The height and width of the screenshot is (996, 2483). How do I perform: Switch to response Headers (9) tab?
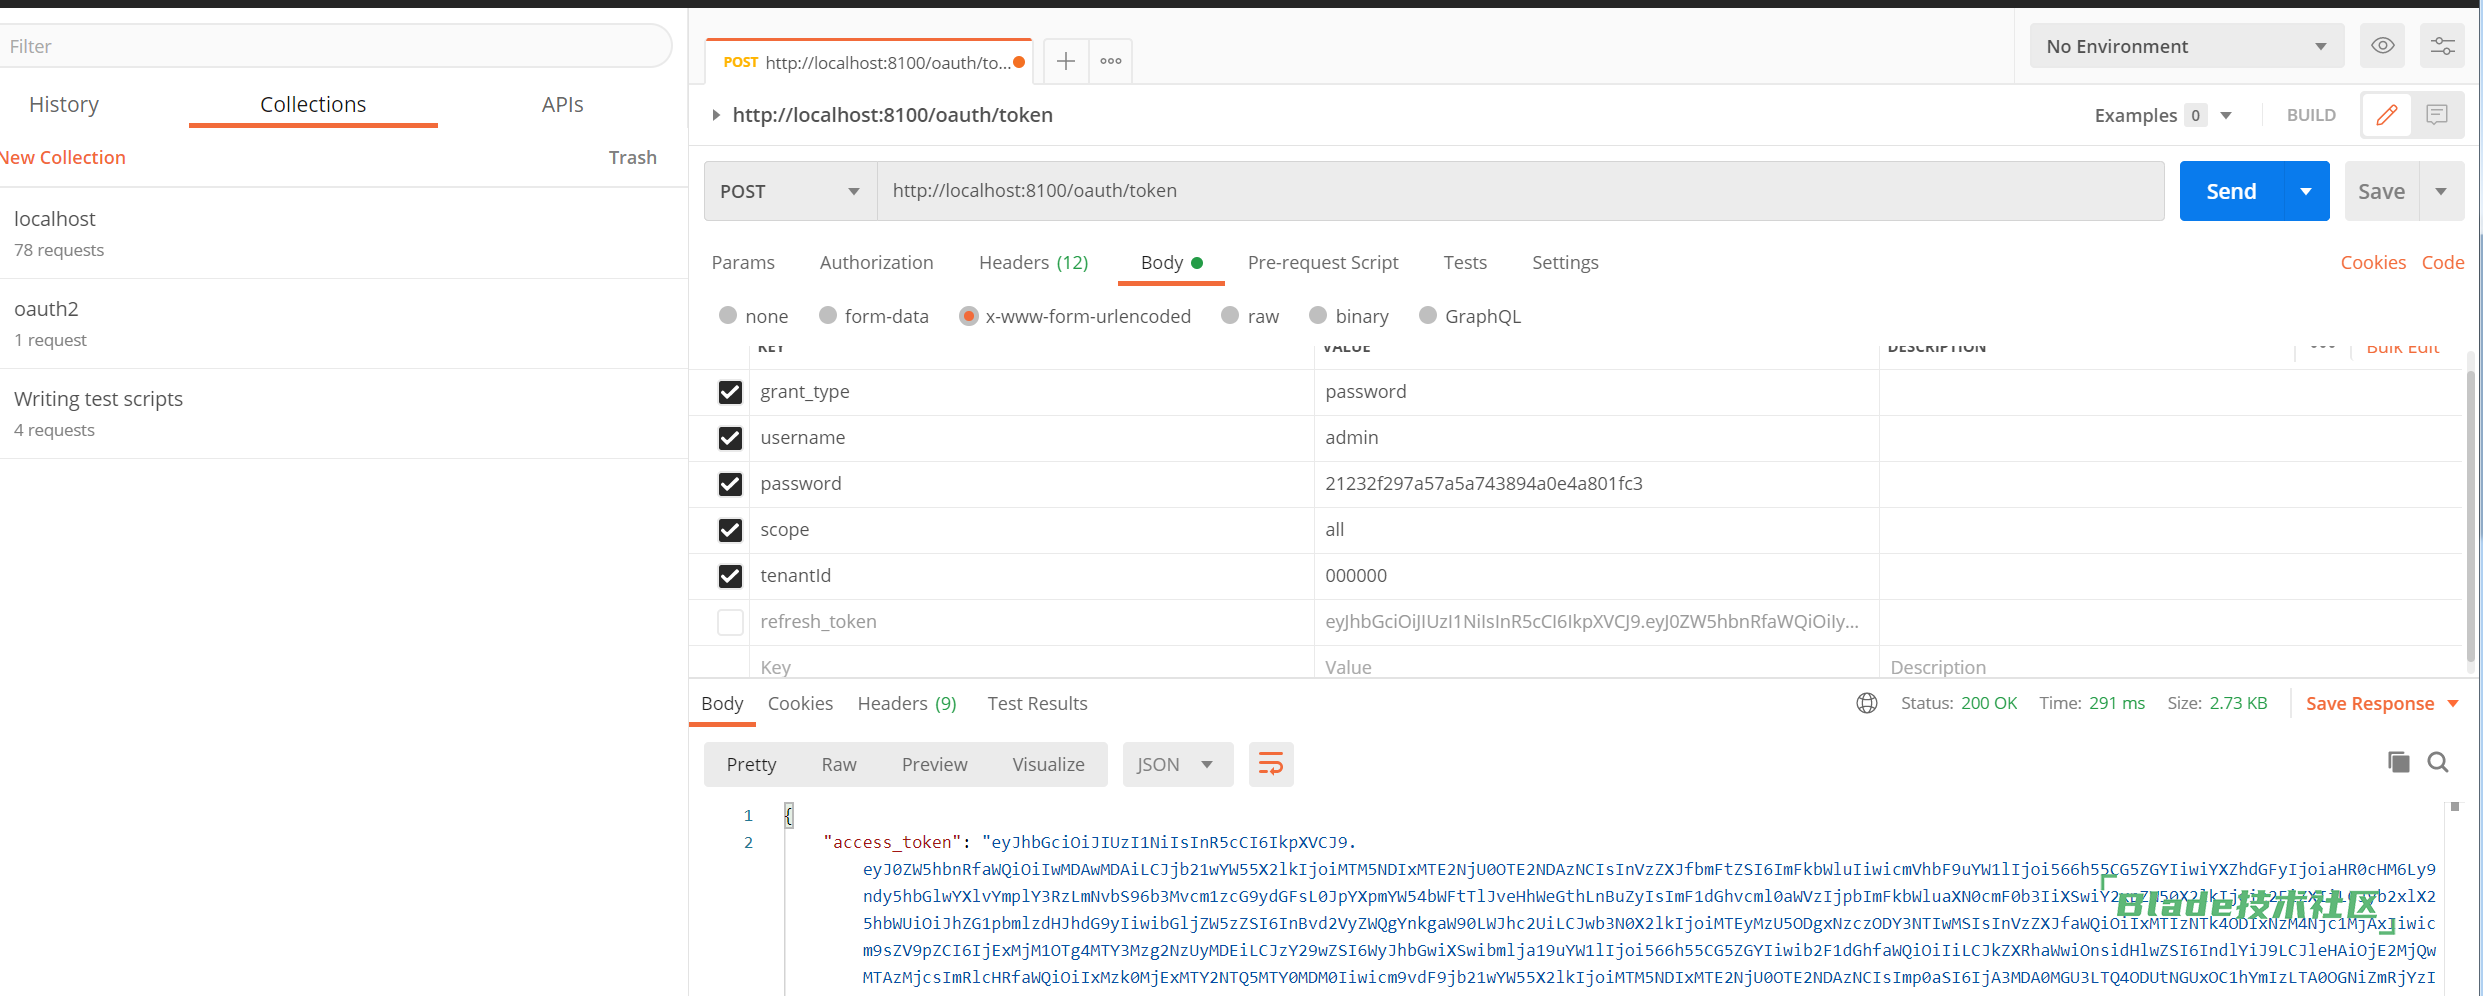pos(907,703)
